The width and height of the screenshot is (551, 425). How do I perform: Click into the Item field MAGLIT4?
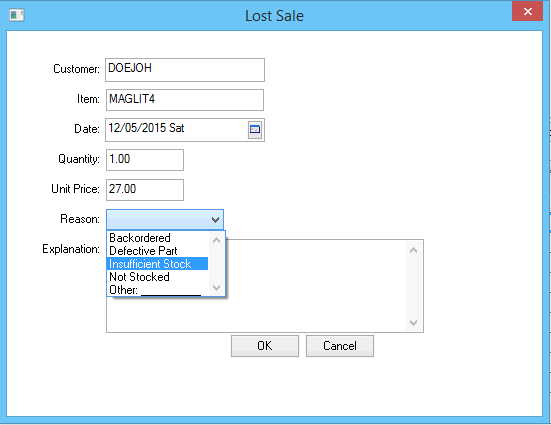pos(185,100)
